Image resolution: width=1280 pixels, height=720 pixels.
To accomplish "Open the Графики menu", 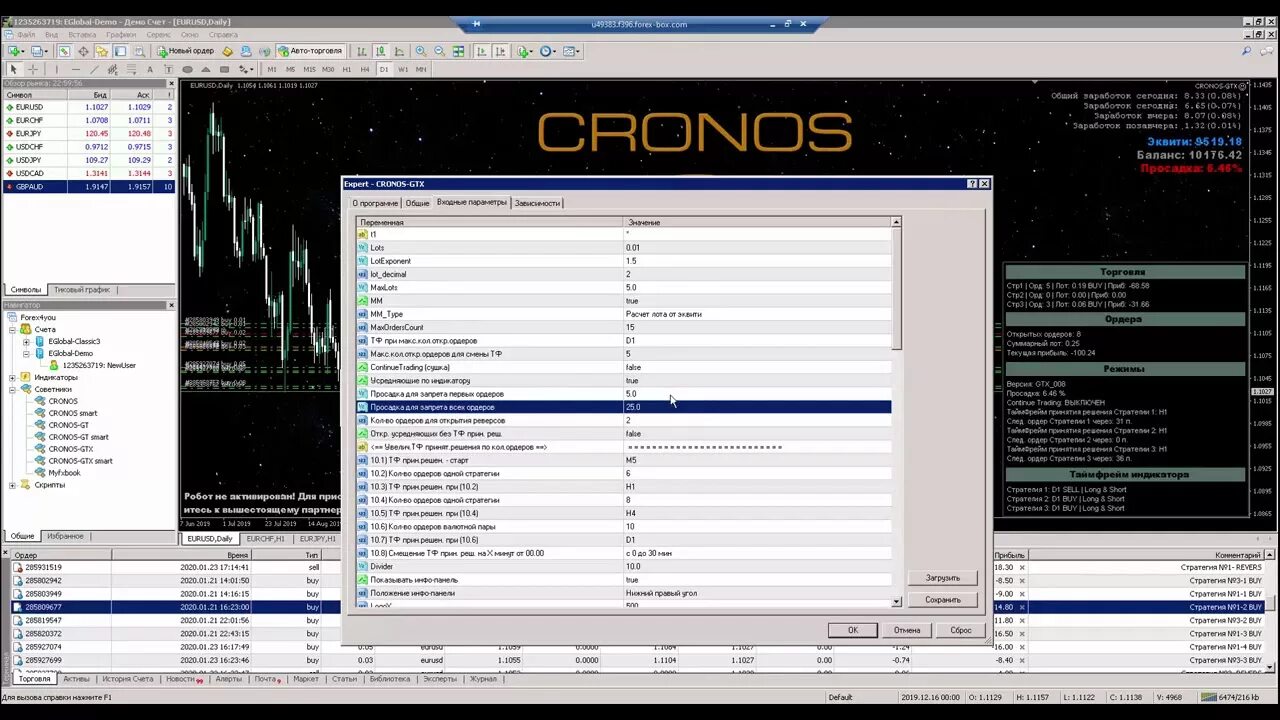I will coord(120,35).
